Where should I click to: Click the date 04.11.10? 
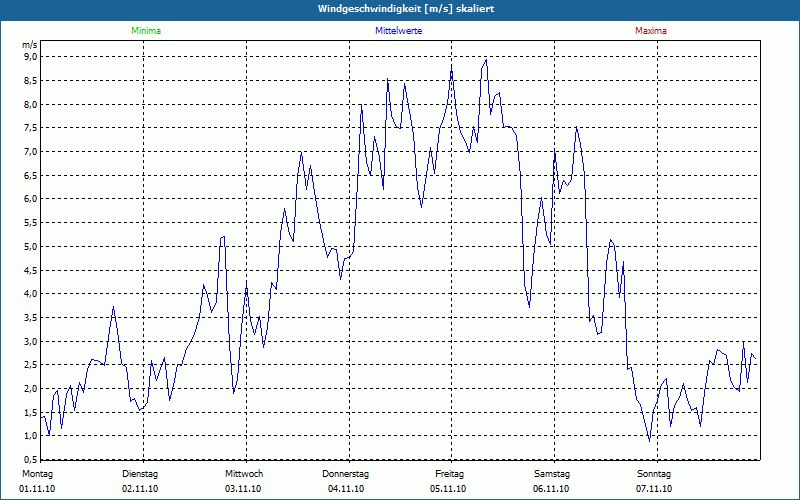click(x=346, y=489)
